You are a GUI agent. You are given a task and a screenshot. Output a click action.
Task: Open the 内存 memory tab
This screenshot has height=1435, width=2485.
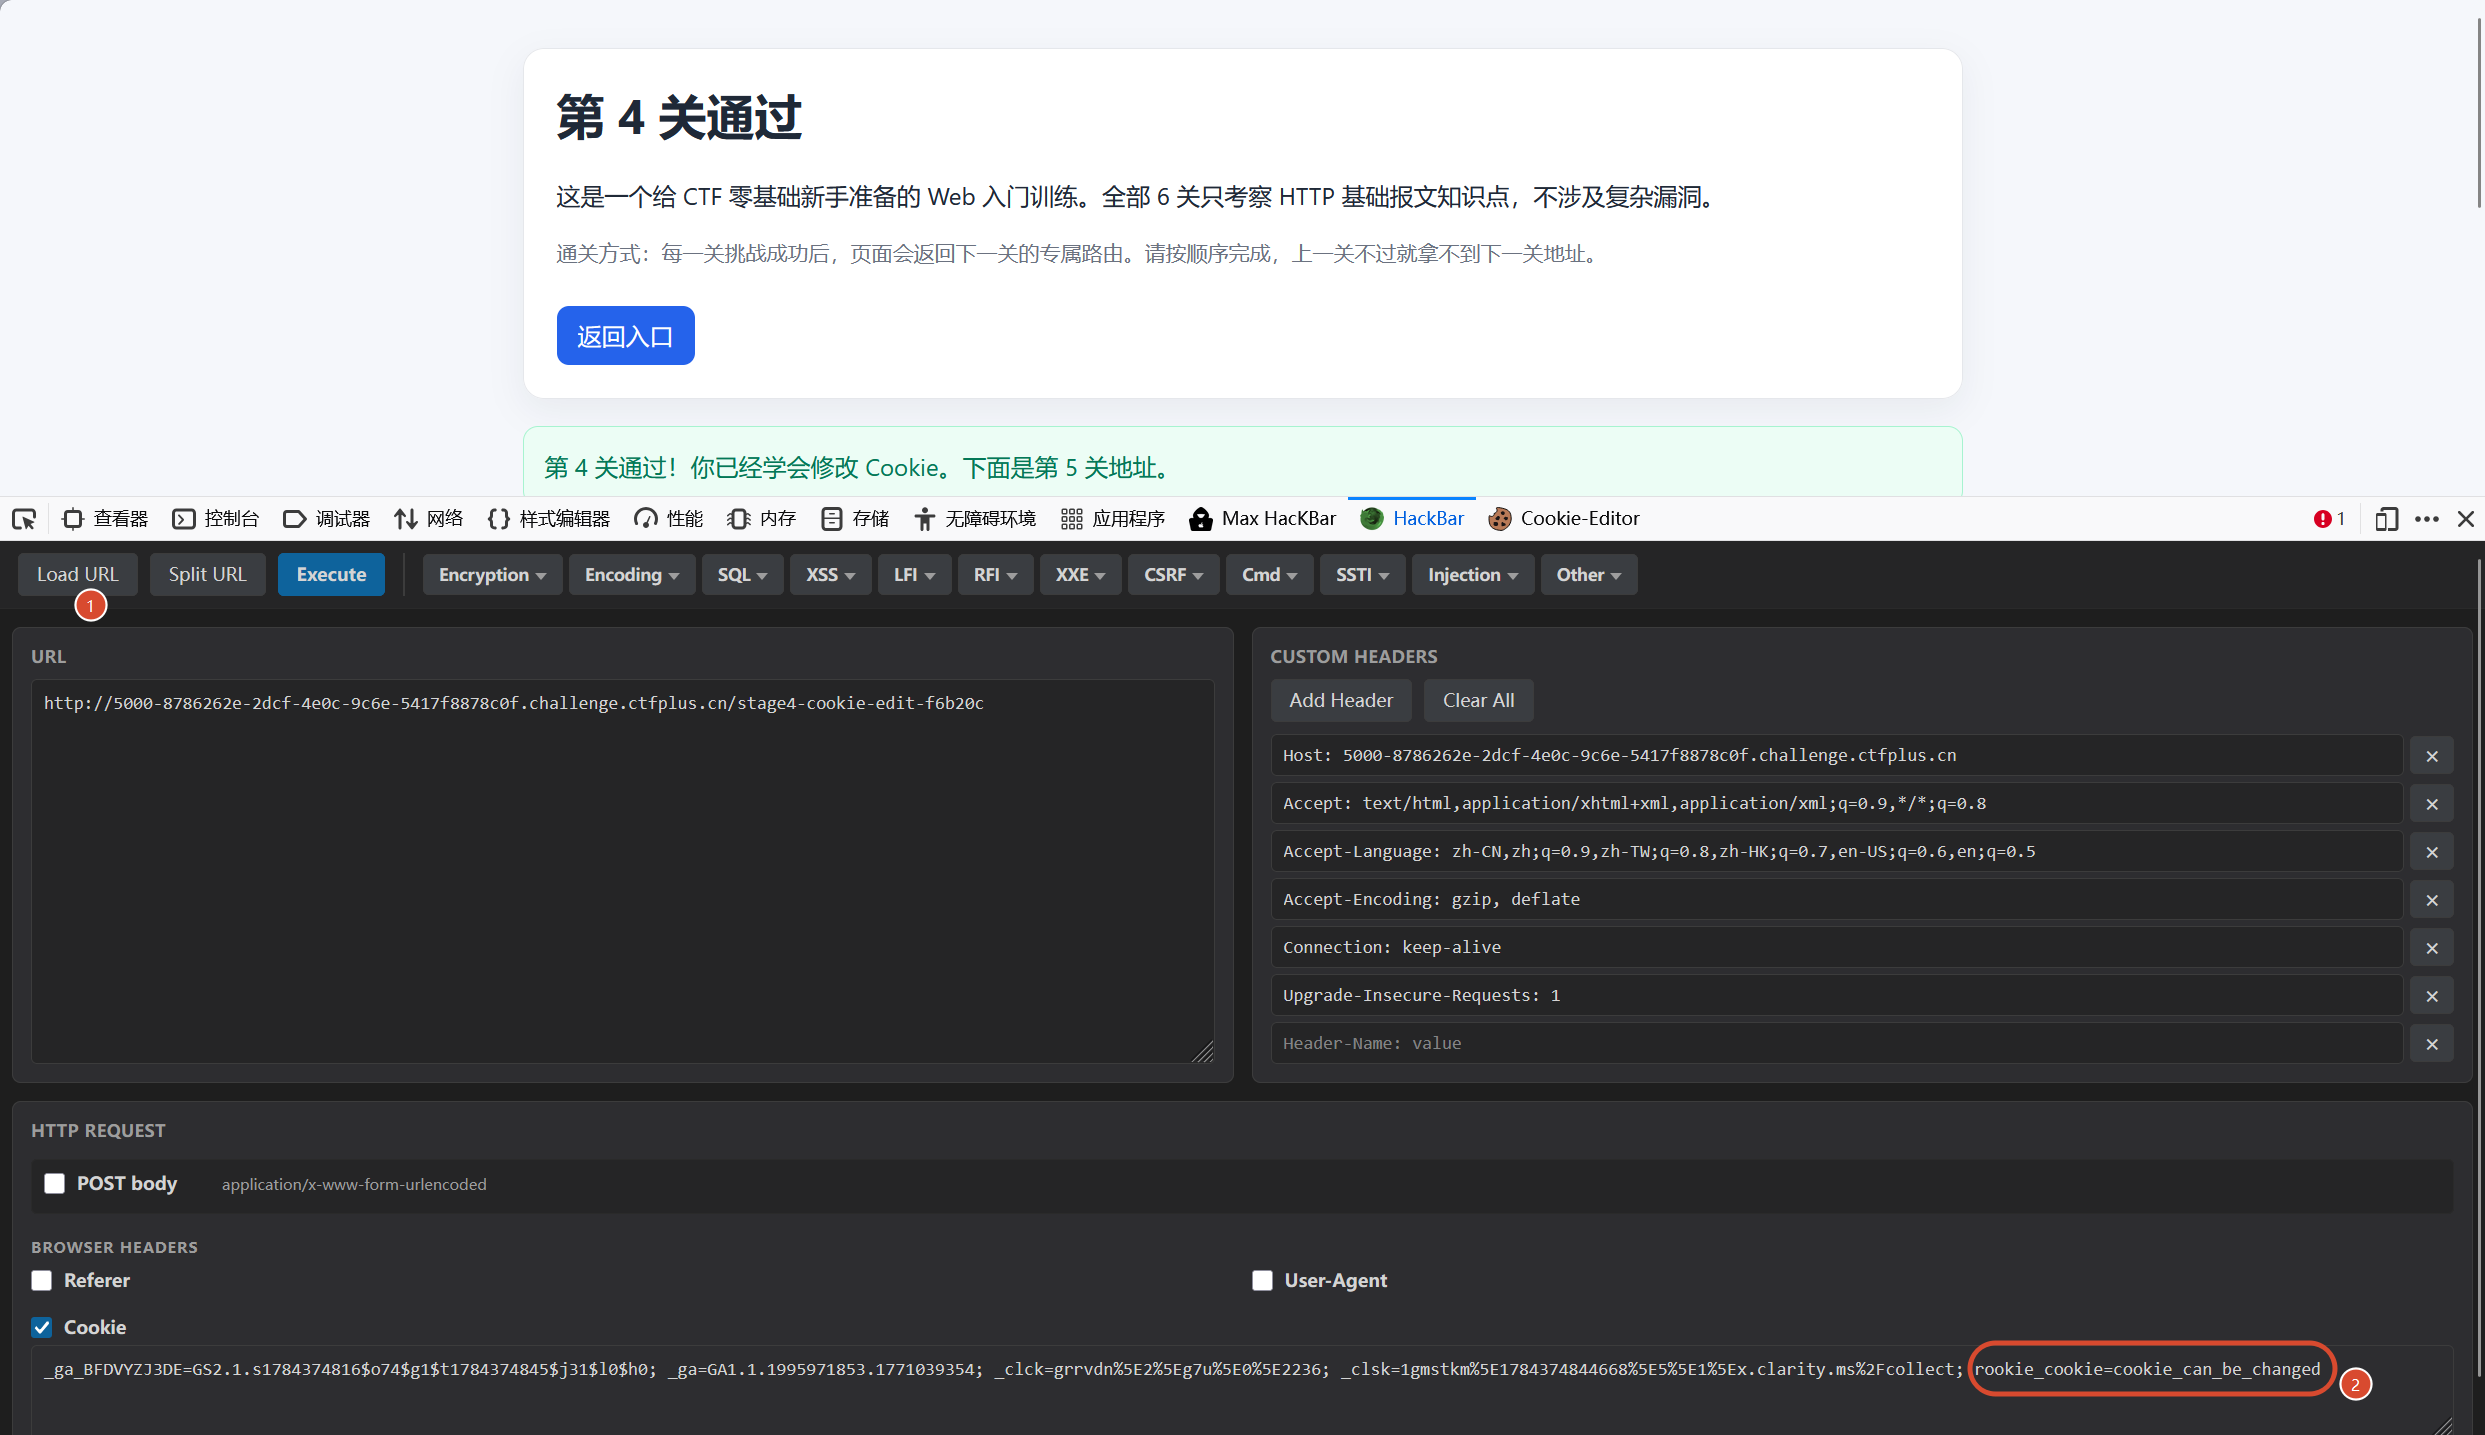pos(762,519)
